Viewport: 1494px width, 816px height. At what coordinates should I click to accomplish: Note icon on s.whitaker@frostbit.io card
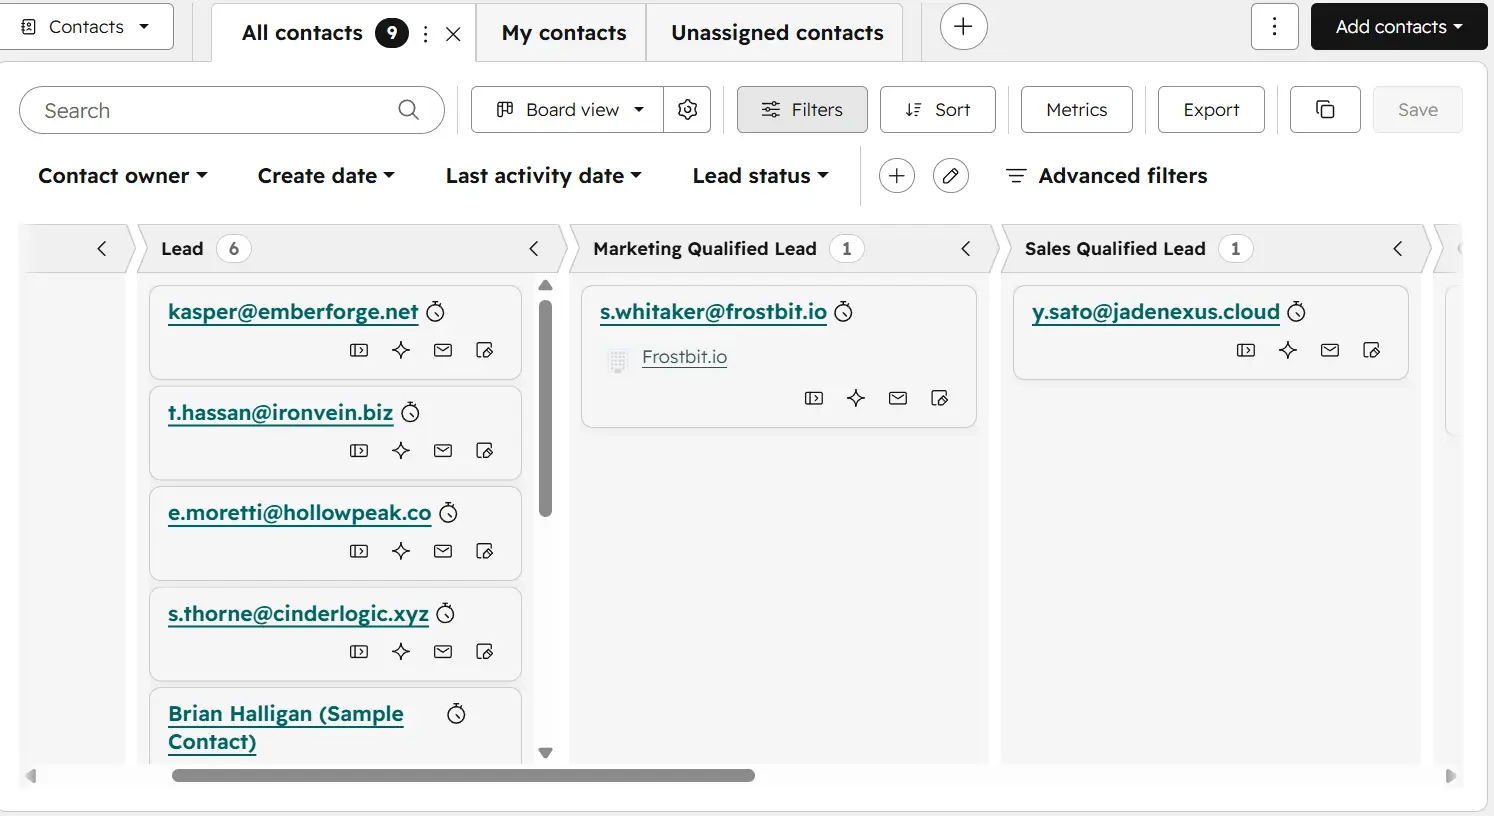tap(940, 398)
